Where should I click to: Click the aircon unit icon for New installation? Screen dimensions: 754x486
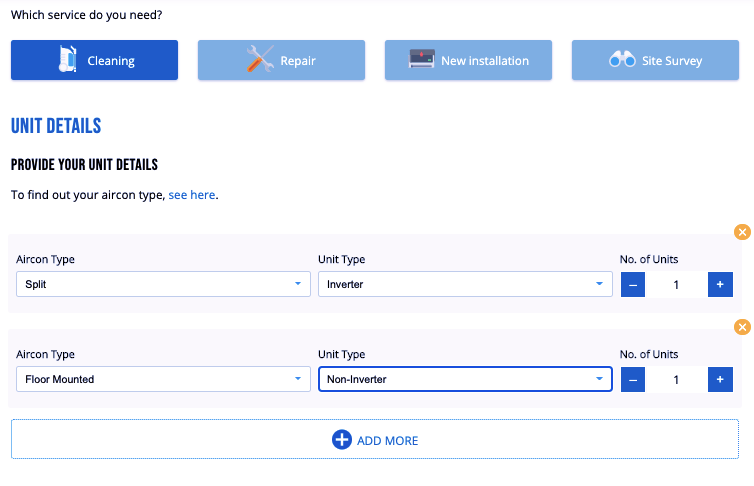coord(422,60)
